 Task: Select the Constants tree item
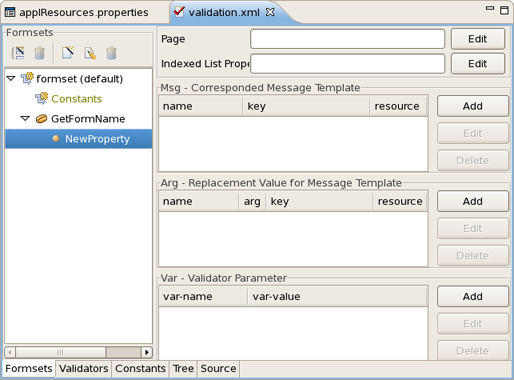76,99
